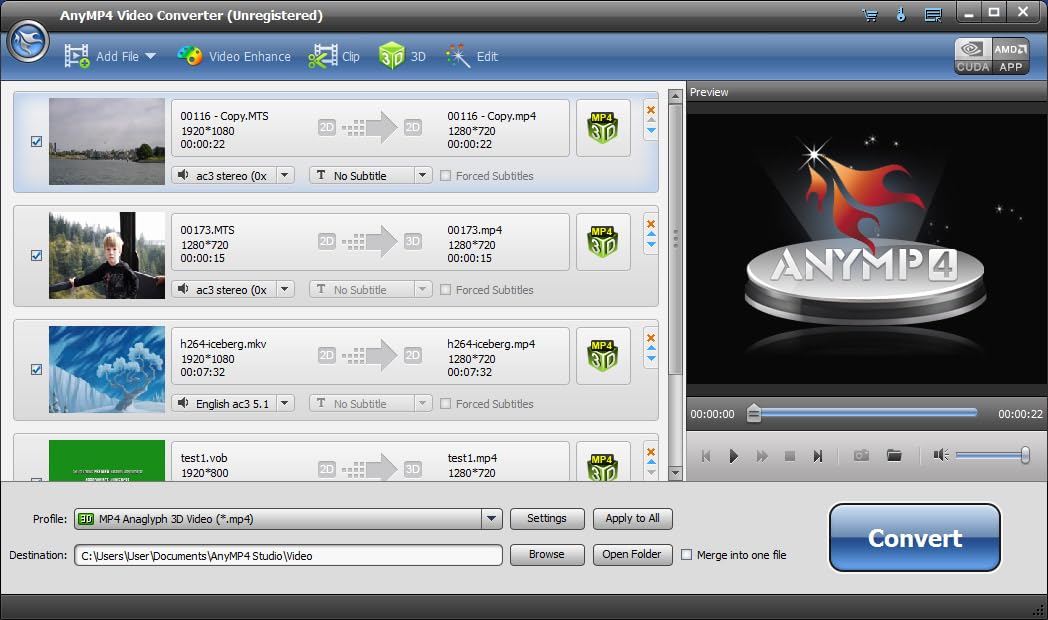Image resolution: width=1048 pixels, height=620 pixels.
Task: Toggle Forced Subtitles for 00116 - Copy.MTS
Action: [446, 176]
